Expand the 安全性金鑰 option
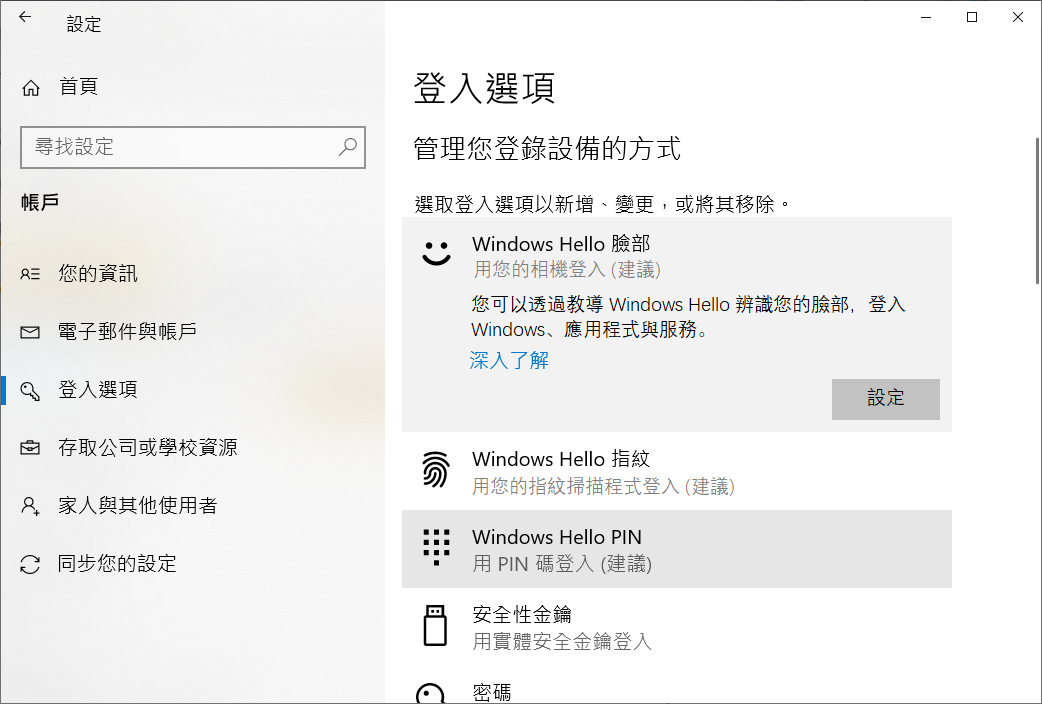The width and height of the screenshot is (1042, 704). [x=677, y=626]
